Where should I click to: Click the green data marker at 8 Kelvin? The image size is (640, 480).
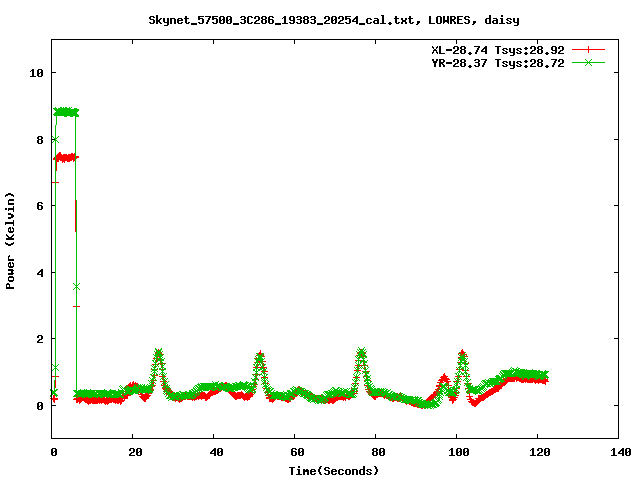56,140
